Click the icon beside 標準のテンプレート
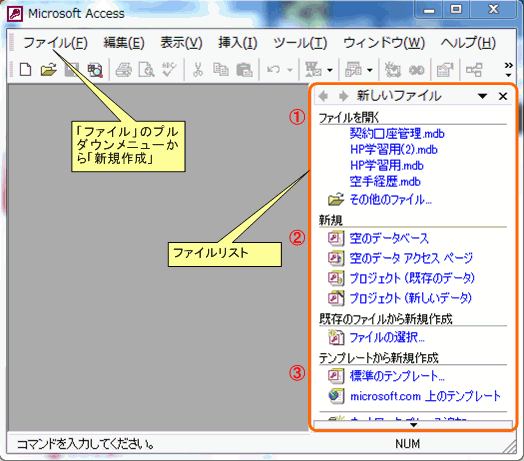524x461 pixels. point(336,376)
